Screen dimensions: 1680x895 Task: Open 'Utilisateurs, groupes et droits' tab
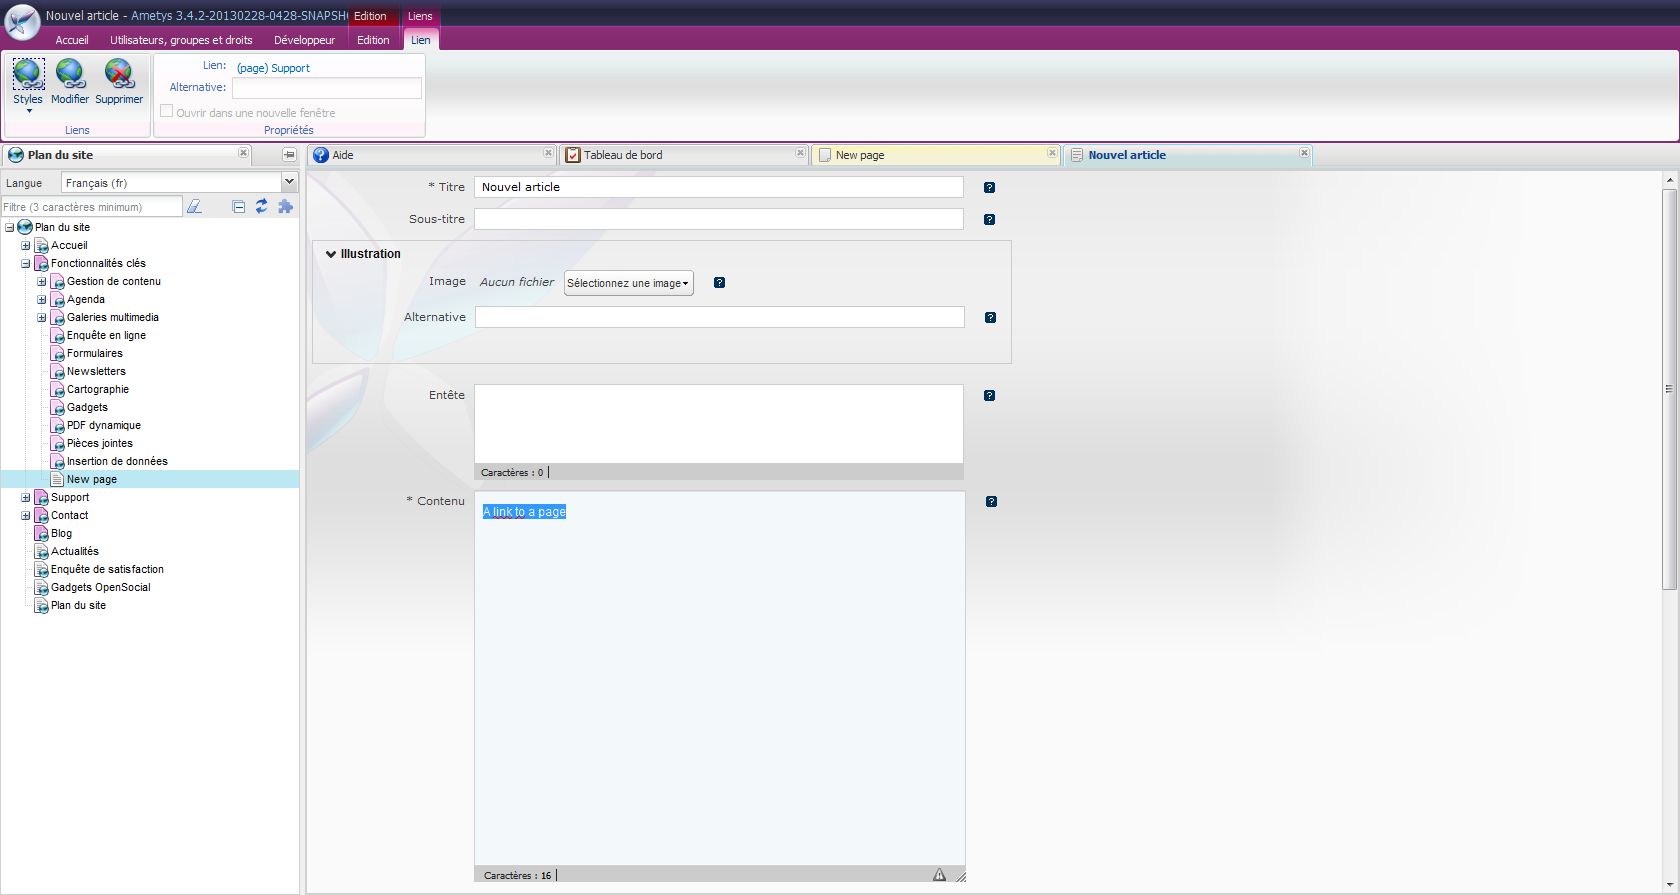(181, 40)
